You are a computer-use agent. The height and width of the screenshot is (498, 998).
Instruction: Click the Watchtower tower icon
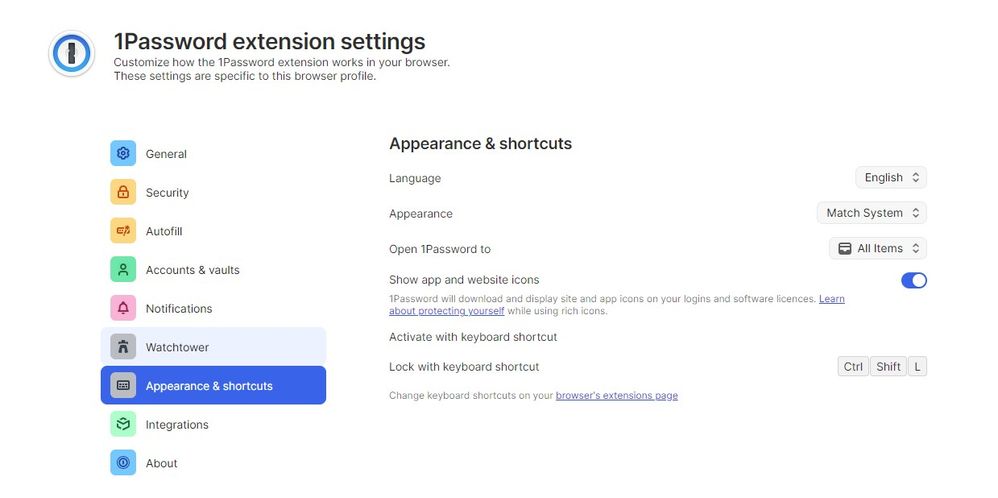click(x=123, y=347)
